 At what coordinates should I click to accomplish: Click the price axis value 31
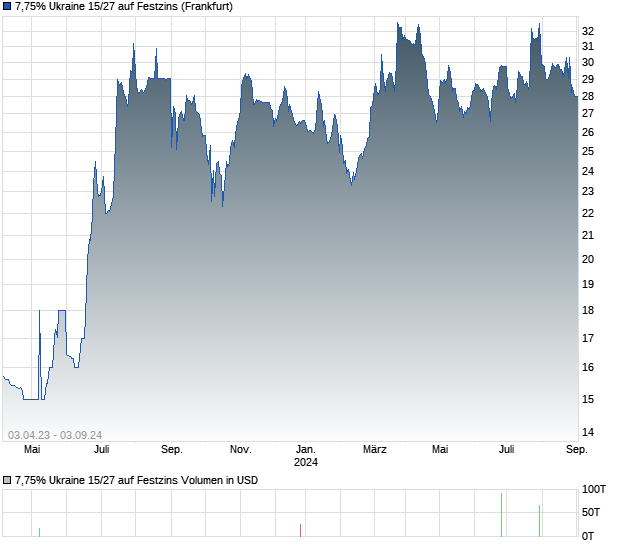(x=588, y=47)
